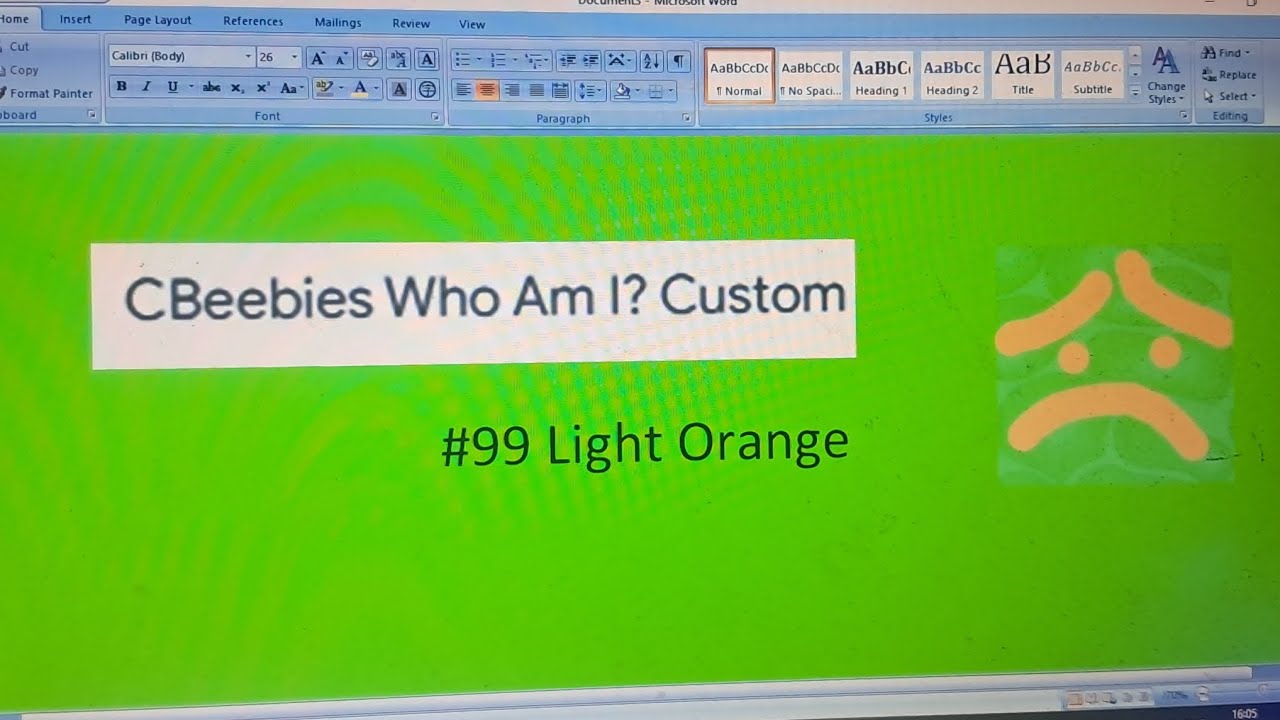Align text left
This screenshot has width=1280, height=720.
pos(463,91)
